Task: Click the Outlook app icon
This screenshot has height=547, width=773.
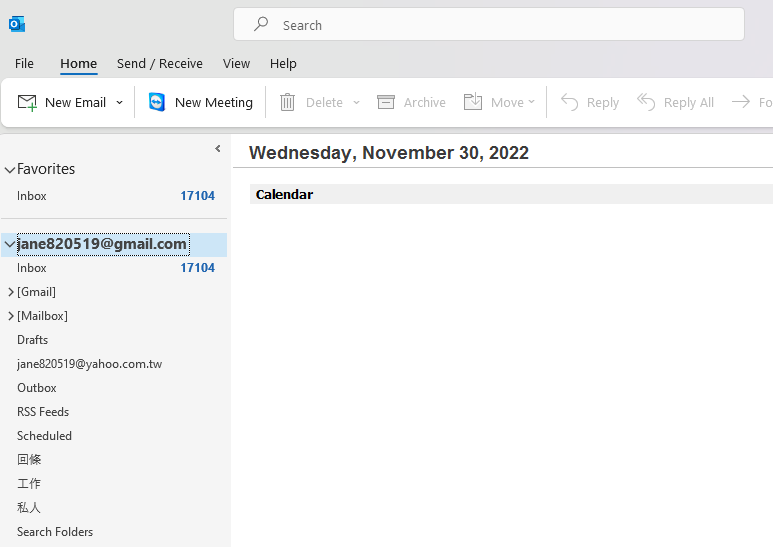Action: pos(17,24)
